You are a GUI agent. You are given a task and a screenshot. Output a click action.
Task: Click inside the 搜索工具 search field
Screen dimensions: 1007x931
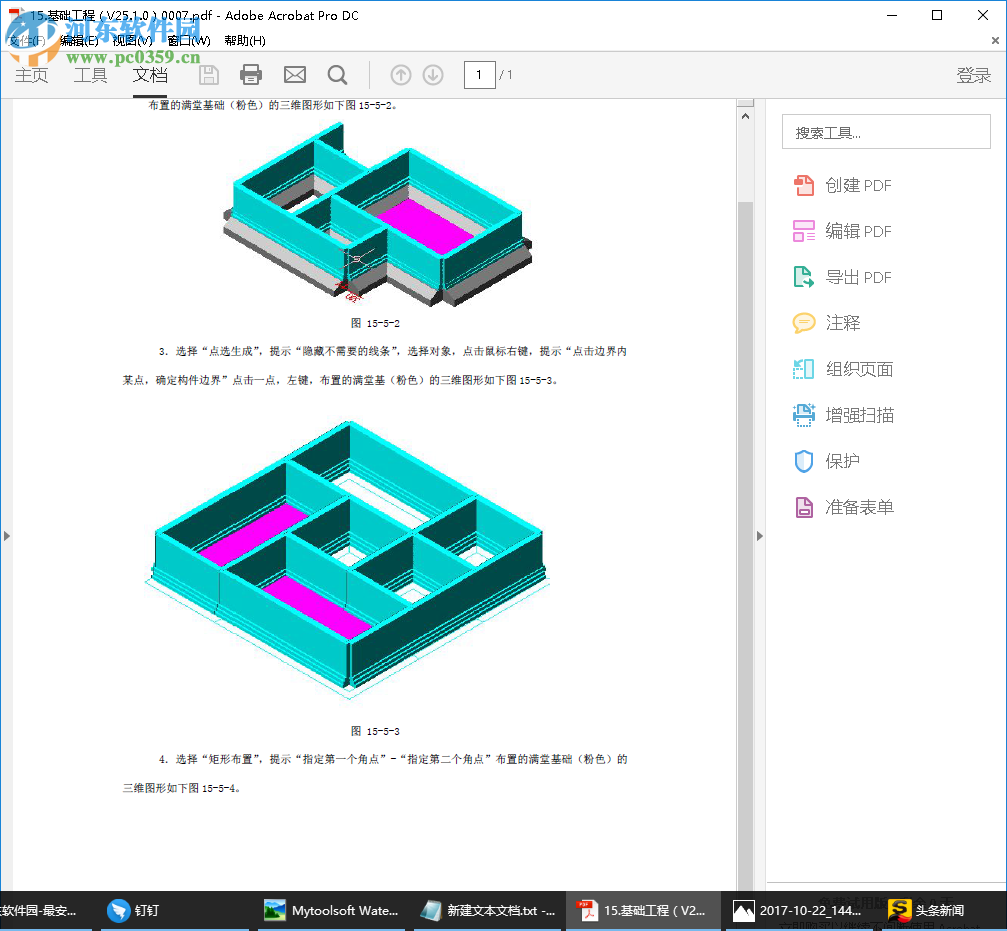click(x=885, y=131)
